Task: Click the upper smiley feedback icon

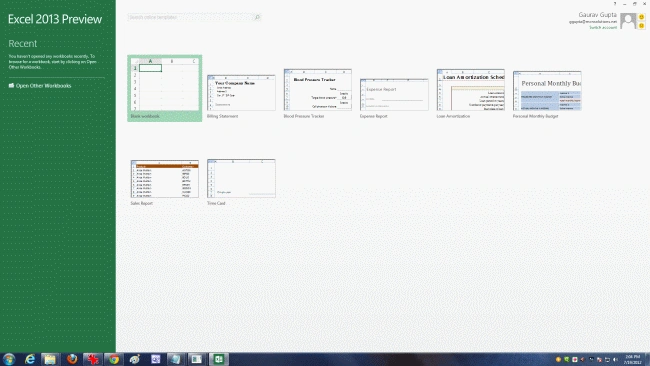Action: tap(641, 17)
